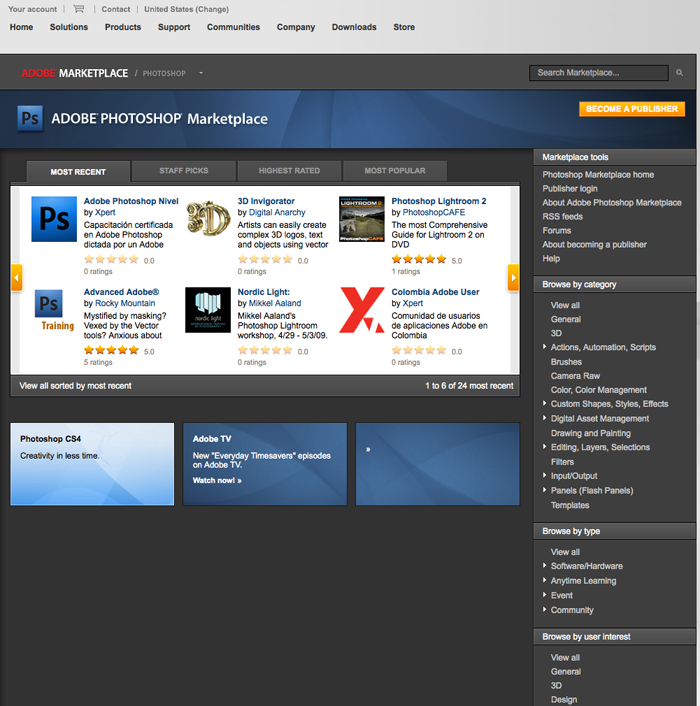Switch to Staff Picks tab

[184, 171]
